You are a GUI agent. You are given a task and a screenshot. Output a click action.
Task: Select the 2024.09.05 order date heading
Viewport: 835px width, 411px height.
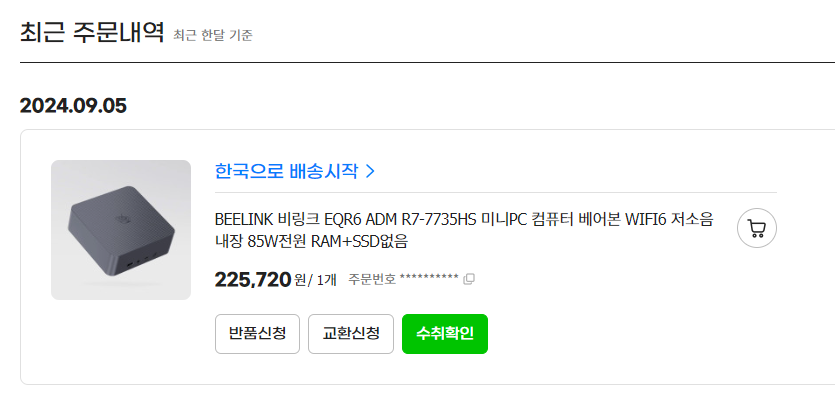click(x=73, y=106)
